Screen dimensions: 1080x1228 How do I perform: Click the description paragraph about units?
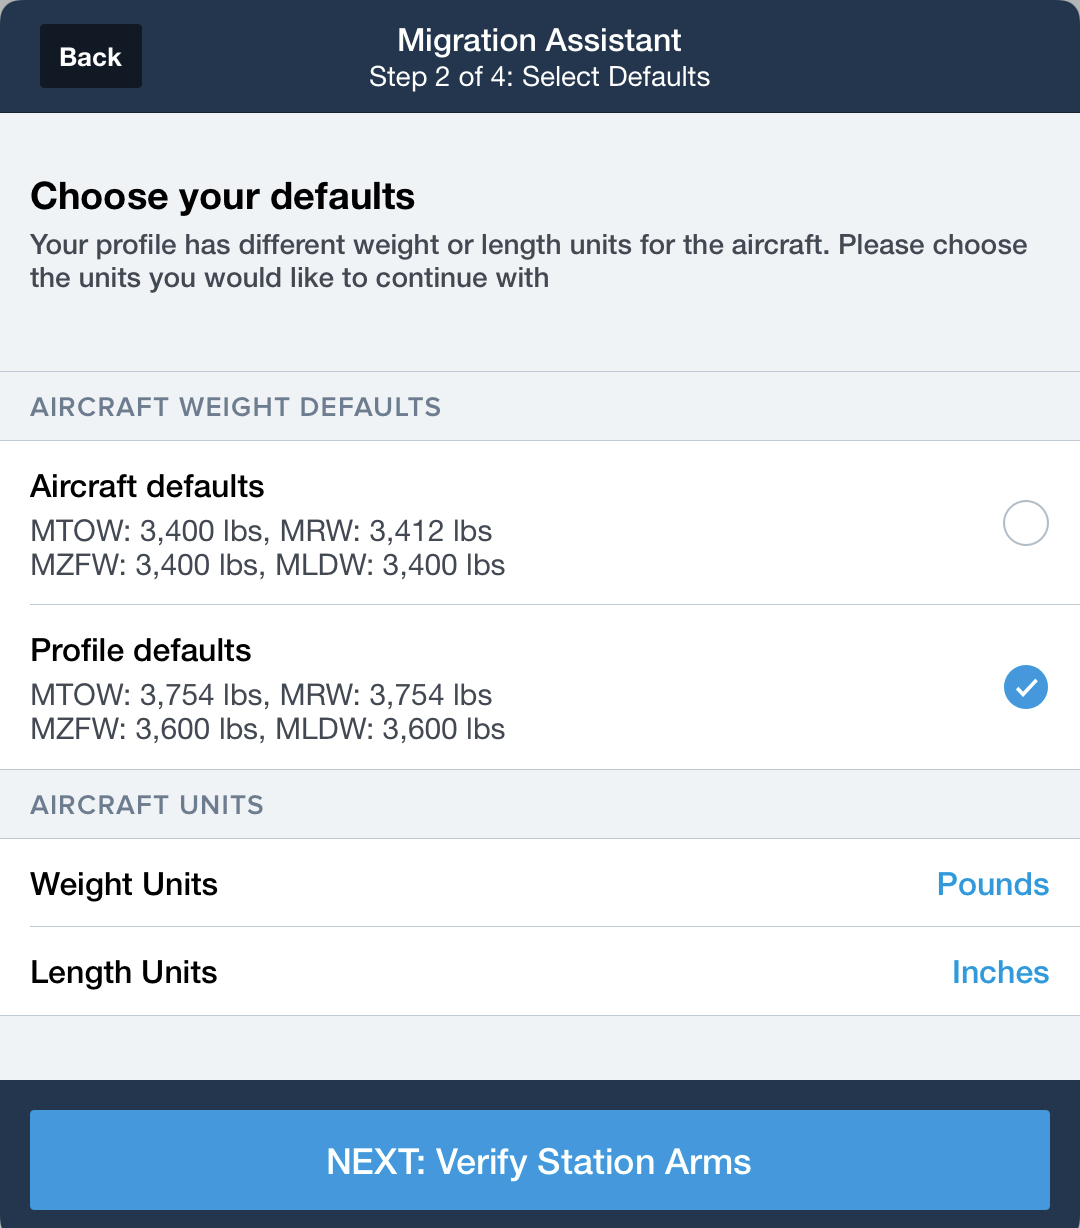click(x=528, y=261)
